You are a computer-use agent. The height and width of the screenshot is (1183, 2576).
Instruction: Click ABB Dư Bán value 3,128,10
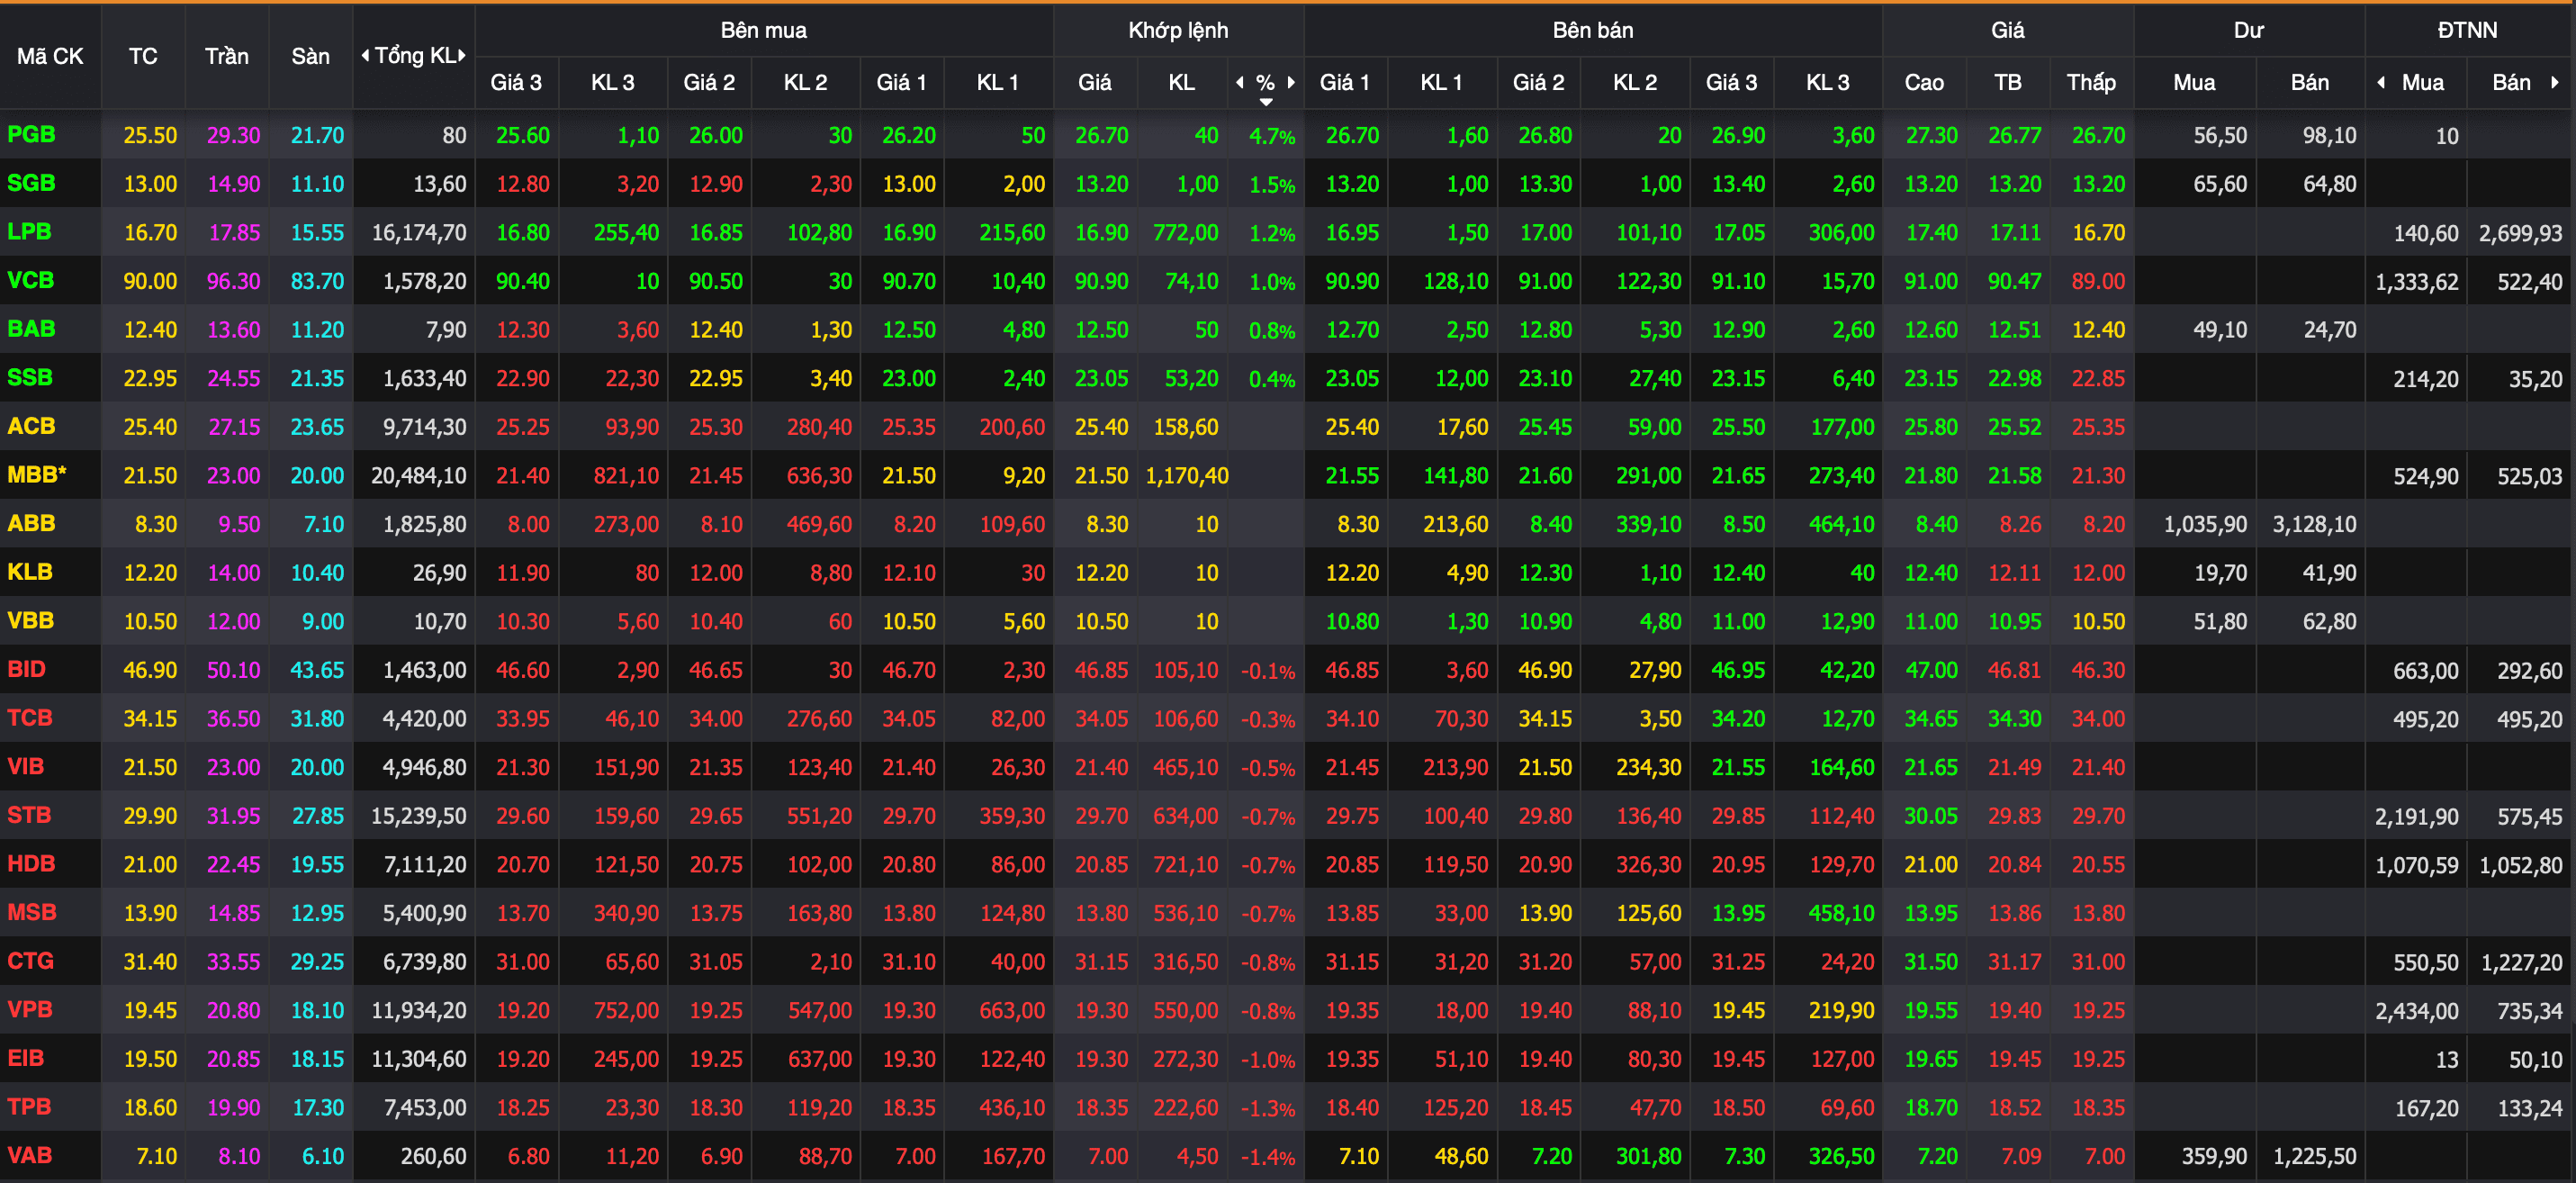point(2314,525)
